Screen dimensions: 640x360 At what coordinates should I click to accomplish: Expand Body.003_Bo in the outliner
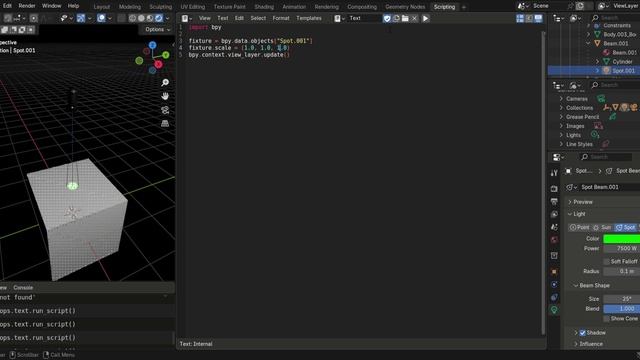pyautogui.click(x=588, y=34)
